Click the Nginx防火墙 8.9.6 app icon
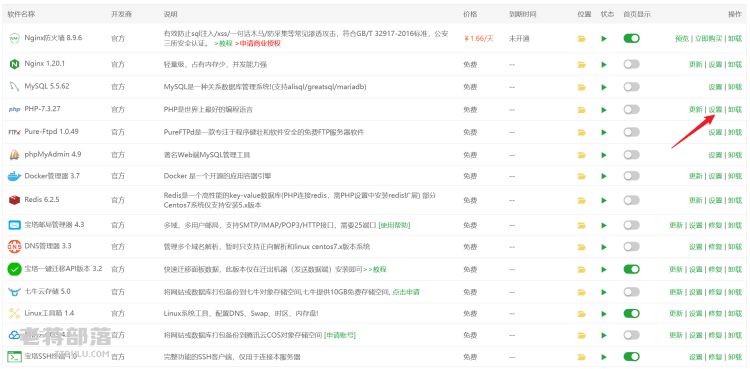This screenshot has width=750, height=369. (14, 38)
